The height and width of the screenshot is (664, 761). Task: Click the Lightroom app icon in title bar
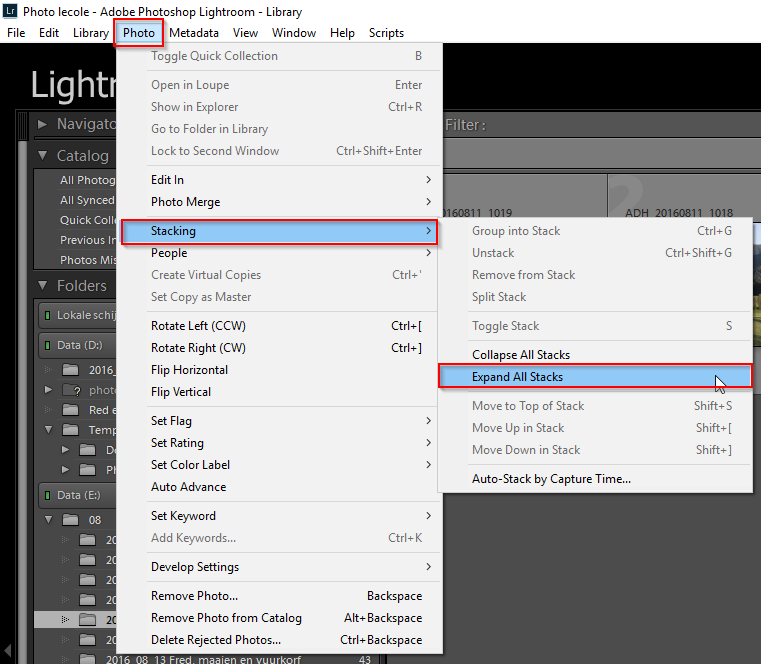11,10
